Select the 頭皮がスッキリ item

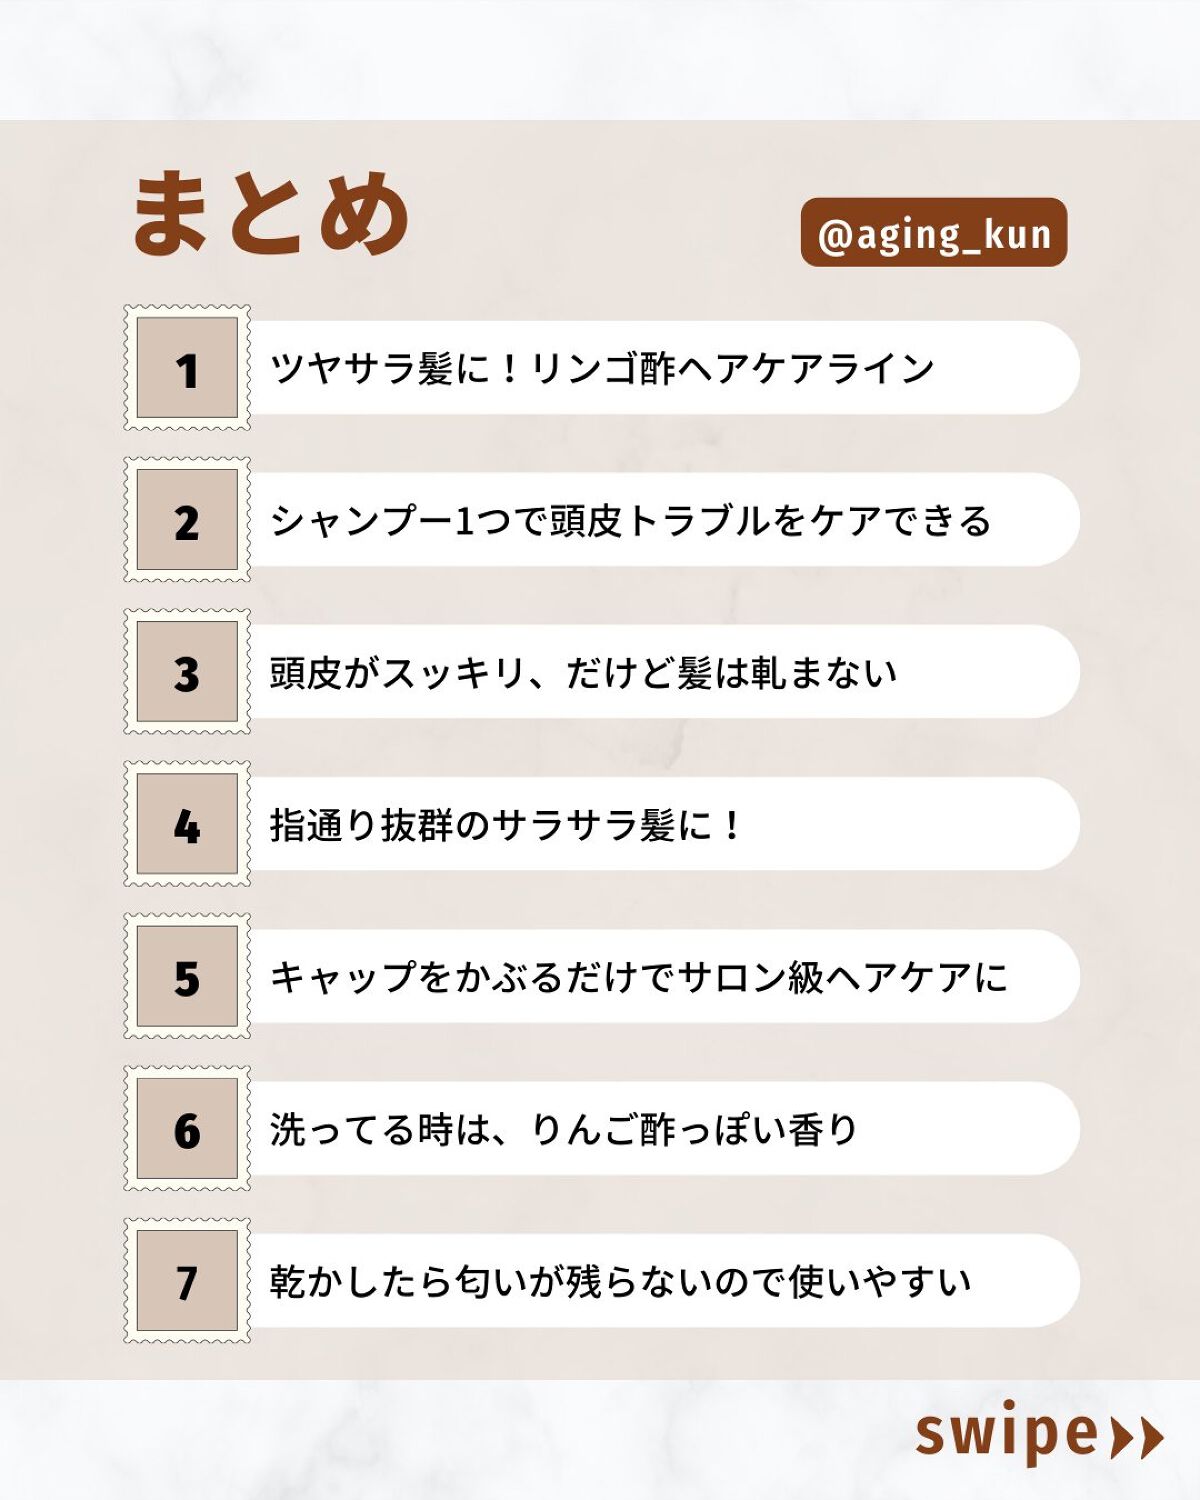point(583,672)
